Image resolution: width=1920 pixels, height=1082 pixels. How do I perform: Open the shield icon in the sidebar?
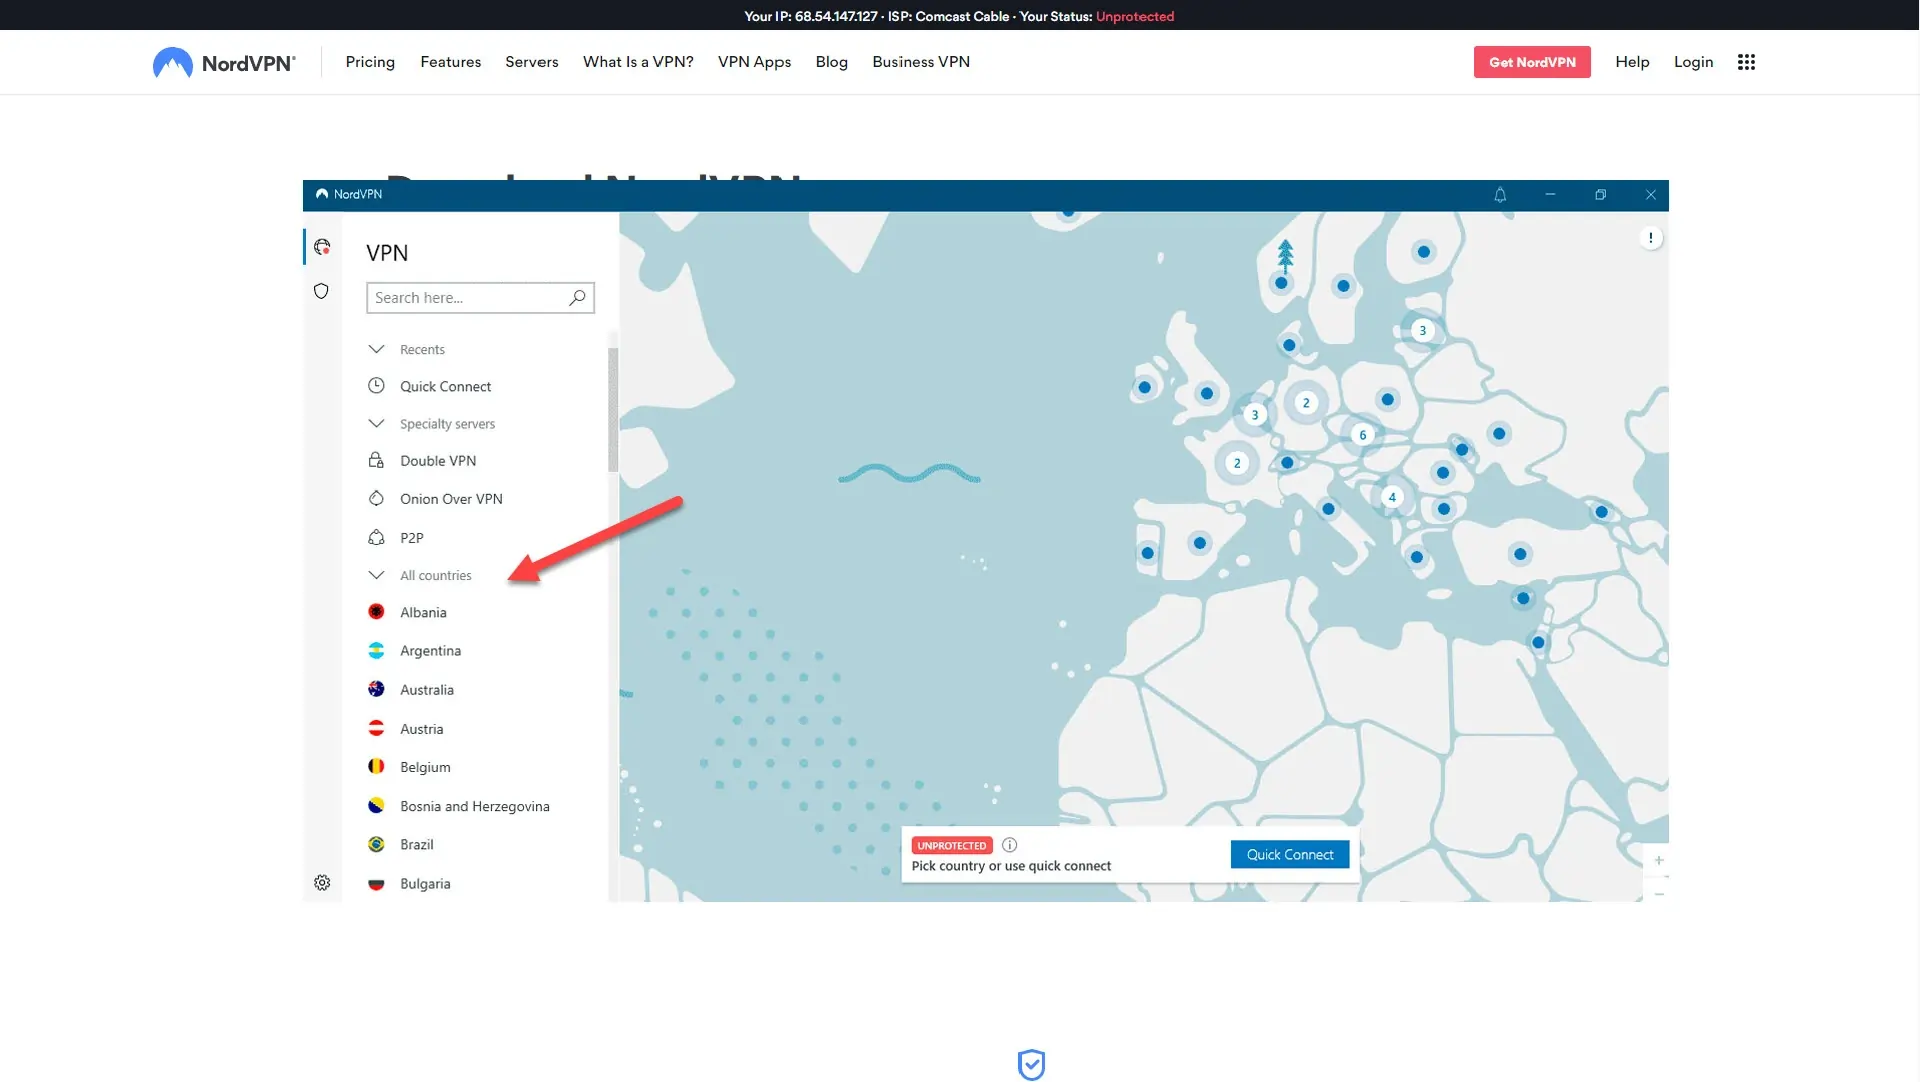tap(321, 291)
